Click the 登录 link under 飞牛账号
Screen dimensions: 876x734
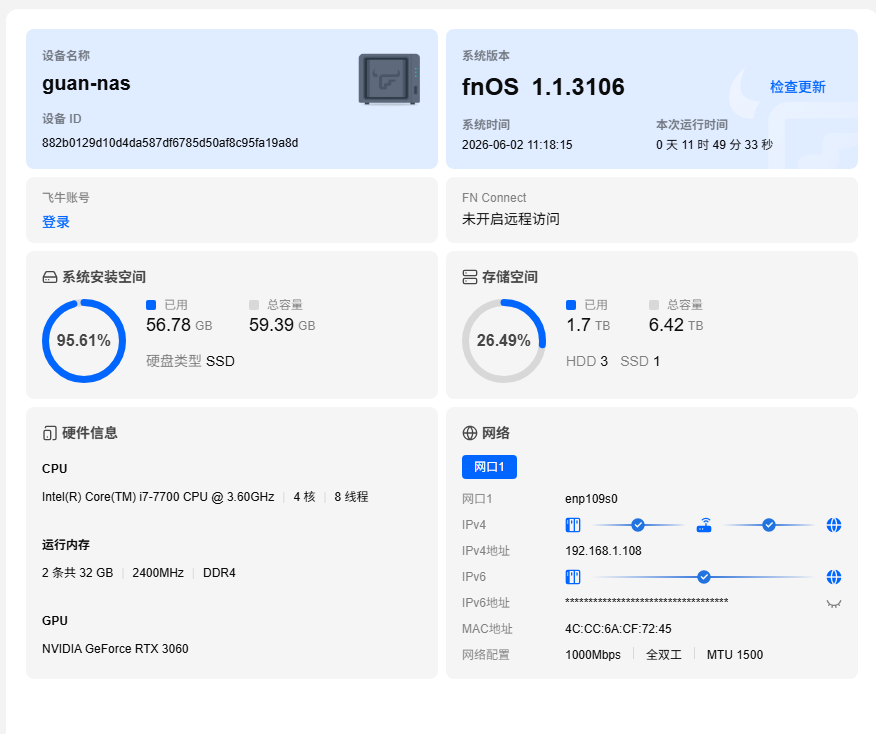click(56, 222)
